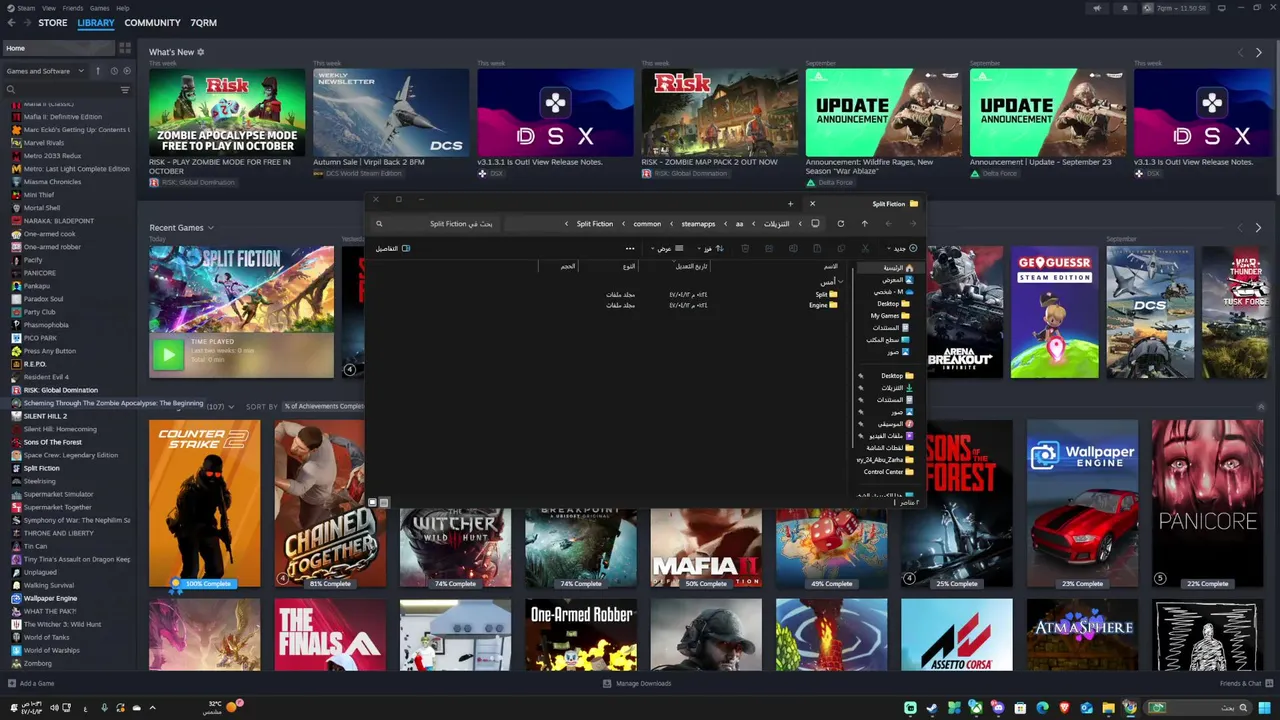This screenshot has width=1280, height=720.
Task: Click the sort ascending arrow in library sidebar
Action: click(x=98, y=71)
